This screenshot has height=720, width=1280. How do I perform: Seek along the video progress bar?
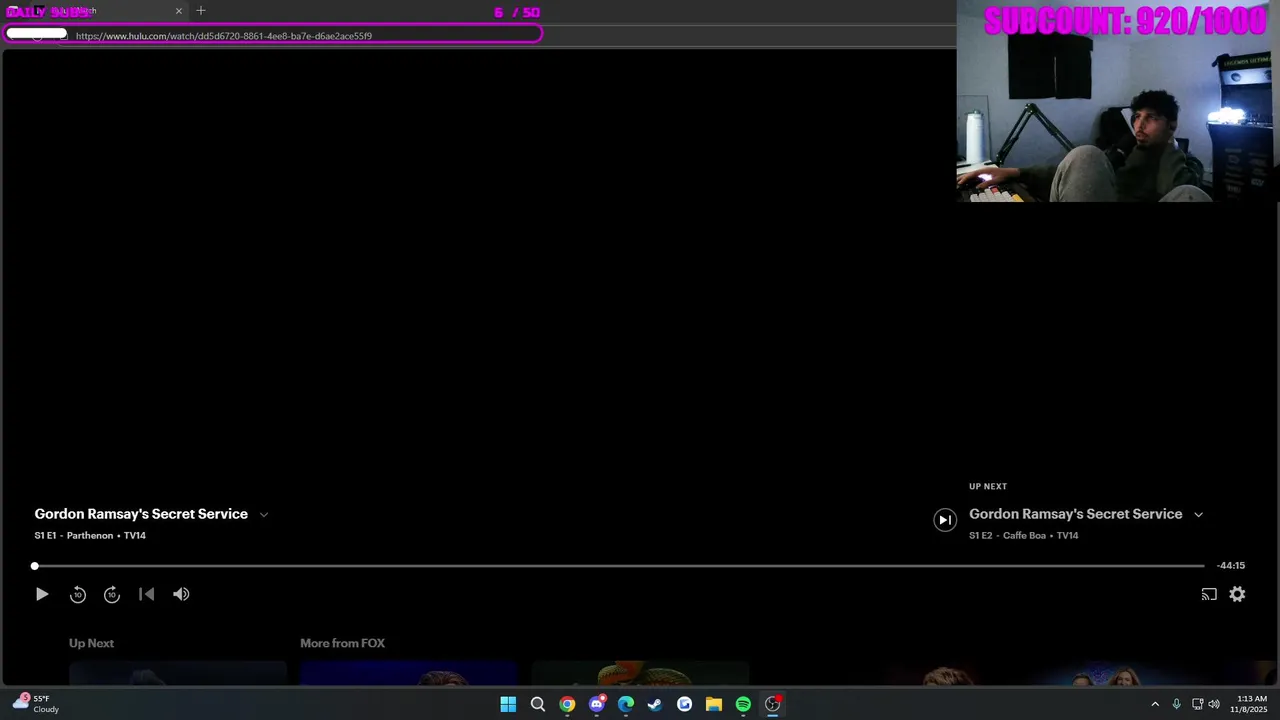(619, 566)
